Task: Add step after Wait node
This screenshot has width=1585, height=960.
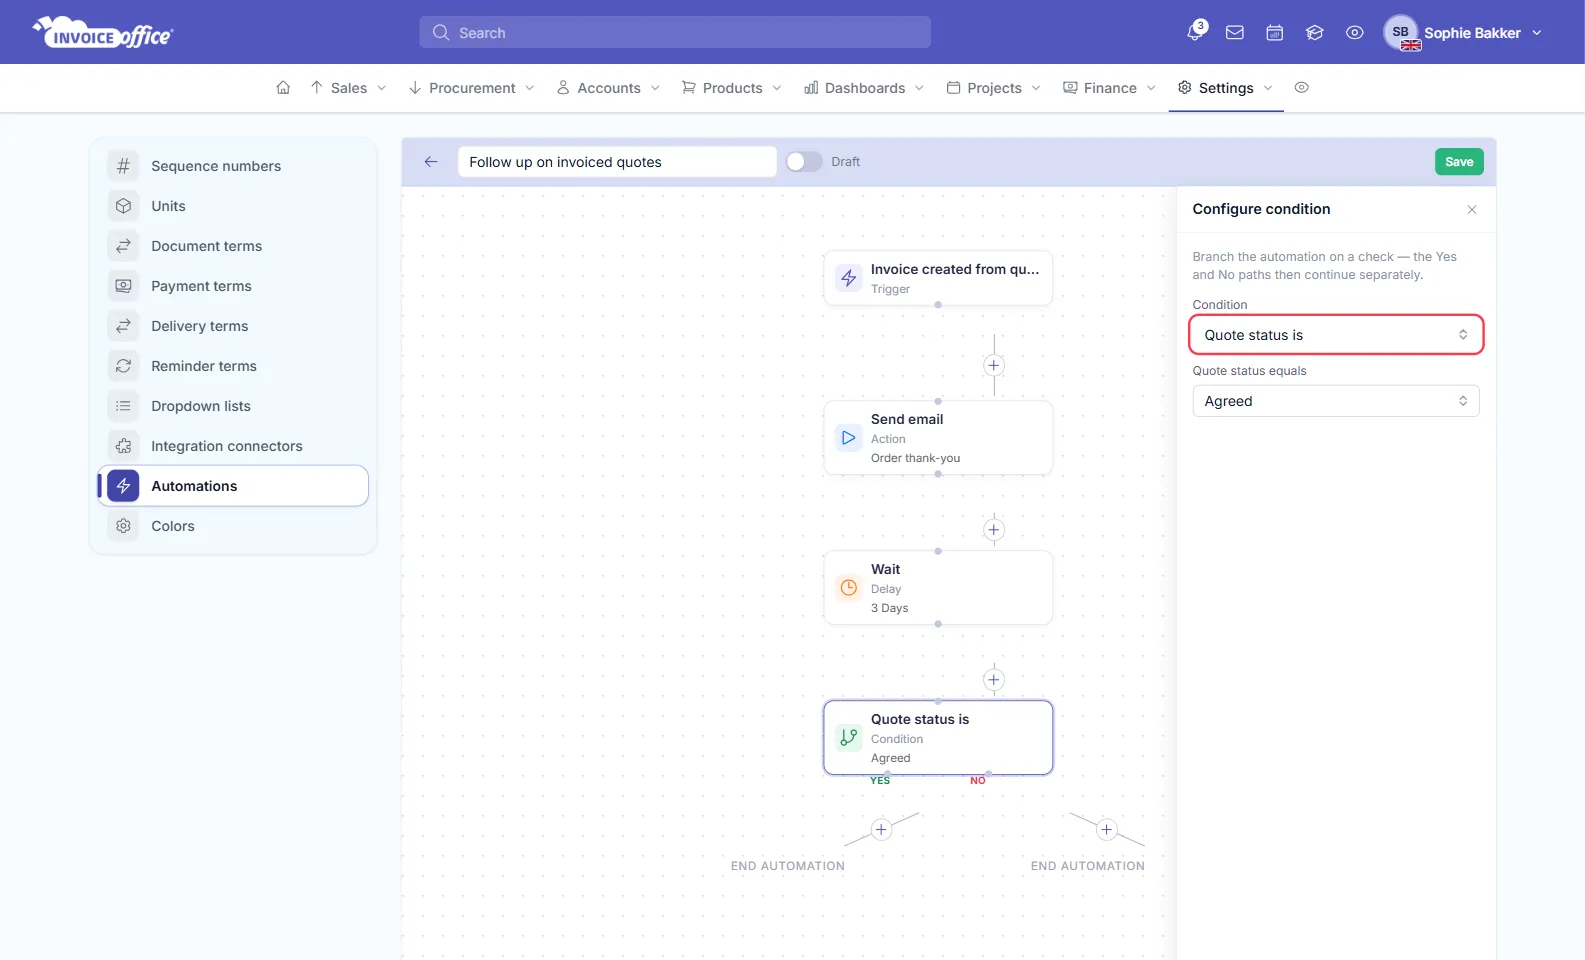Action: pos(993,679)
